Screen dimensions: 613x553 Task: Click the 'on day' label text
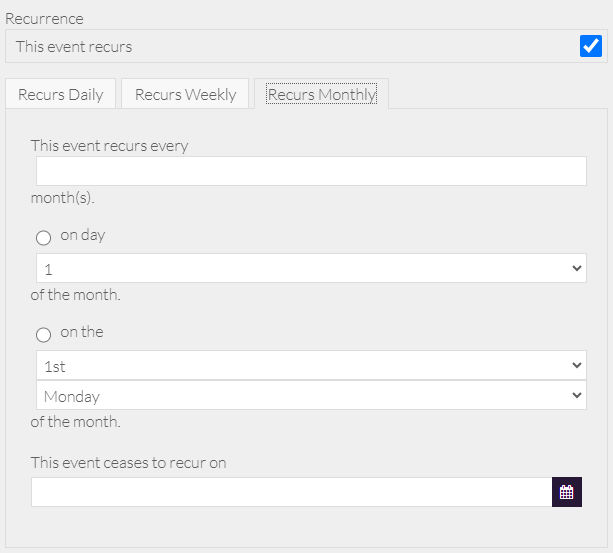point(83,236)
